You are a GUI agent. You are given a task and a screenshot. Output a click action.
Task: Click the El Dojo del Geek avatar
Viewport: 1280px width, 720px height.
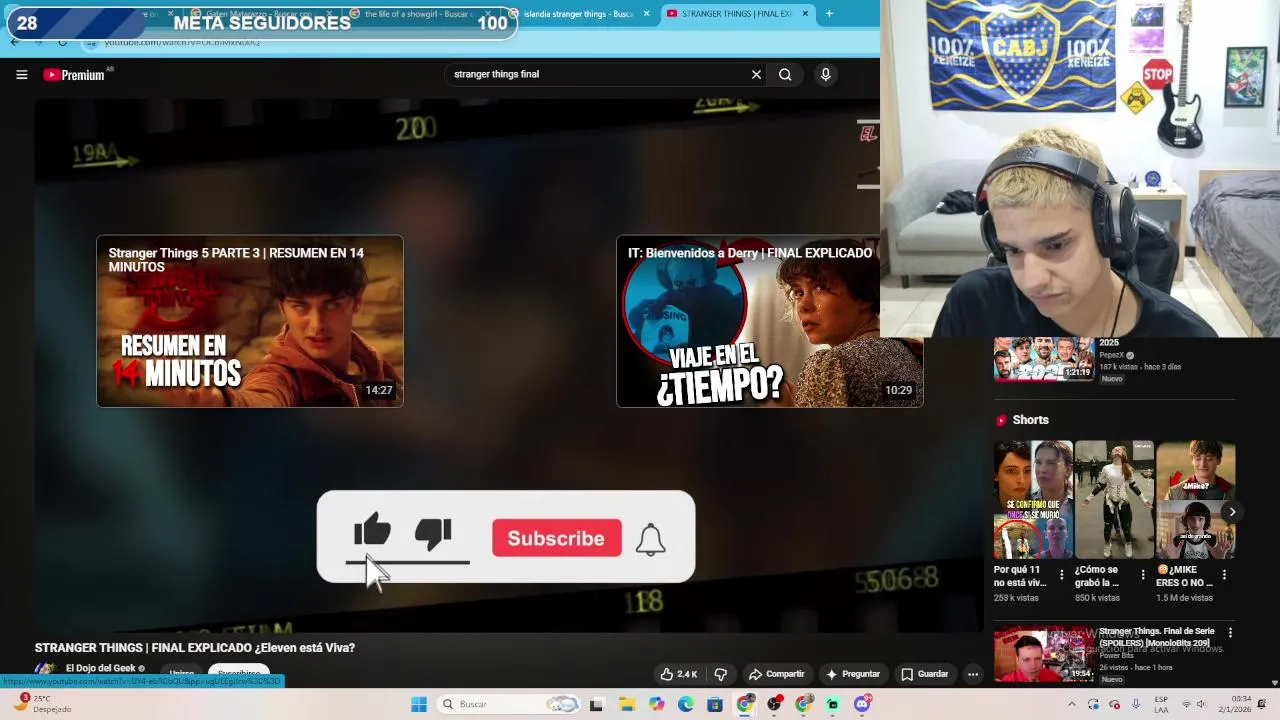[x=45, y=670]
